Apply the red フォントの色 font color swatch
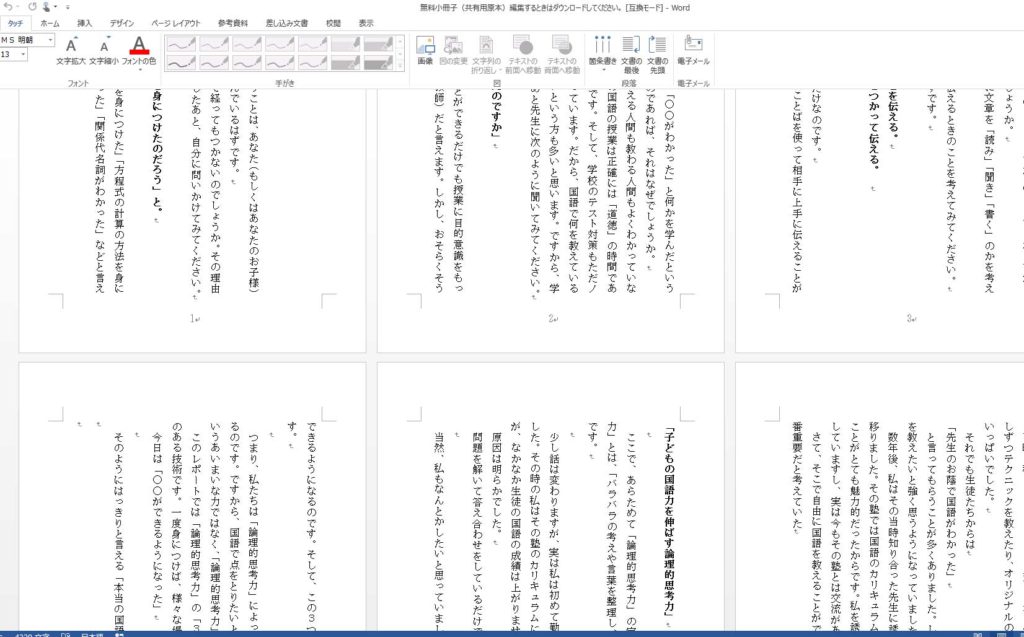Screen dimensions: 1024x637 click(139, 45)
